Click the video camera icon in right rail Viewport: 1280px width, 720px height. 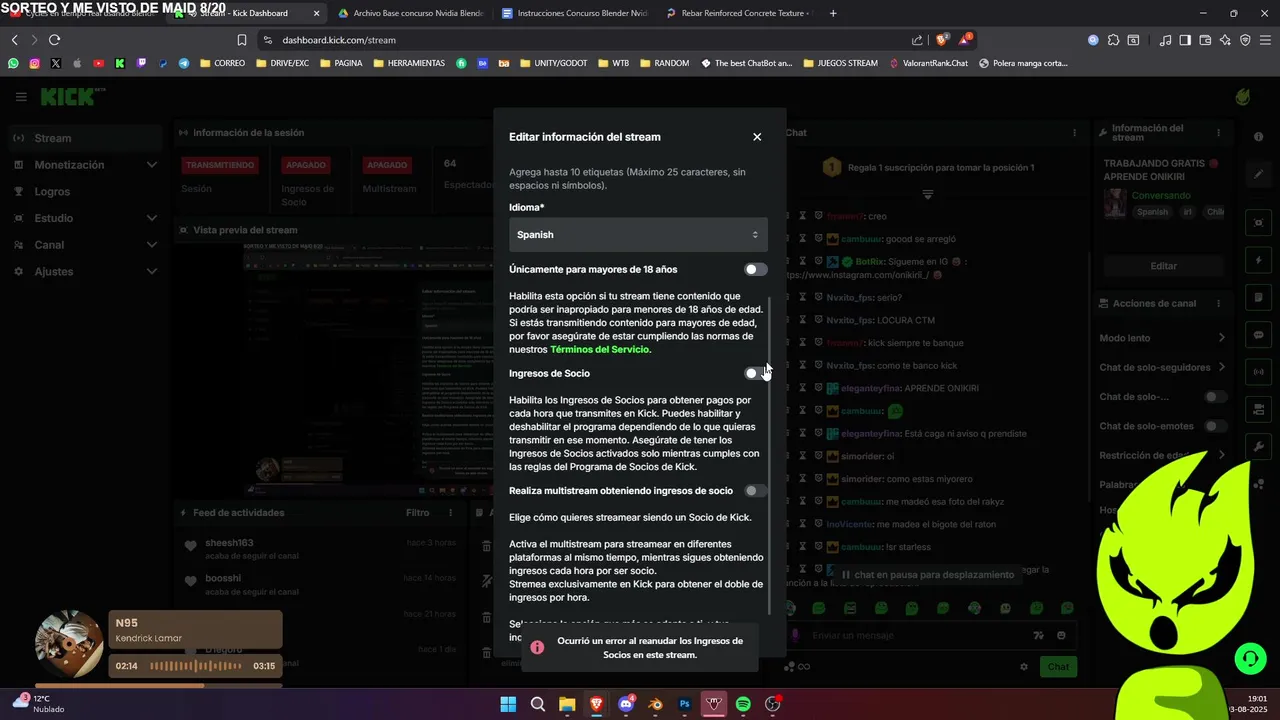[x=1258, y=409]
